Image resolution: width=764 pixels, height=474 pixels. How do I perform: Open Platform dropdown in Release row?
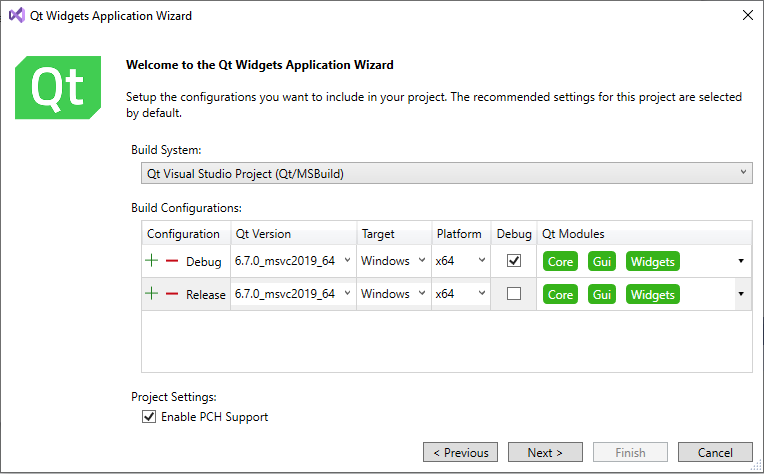tap(460, 294)
